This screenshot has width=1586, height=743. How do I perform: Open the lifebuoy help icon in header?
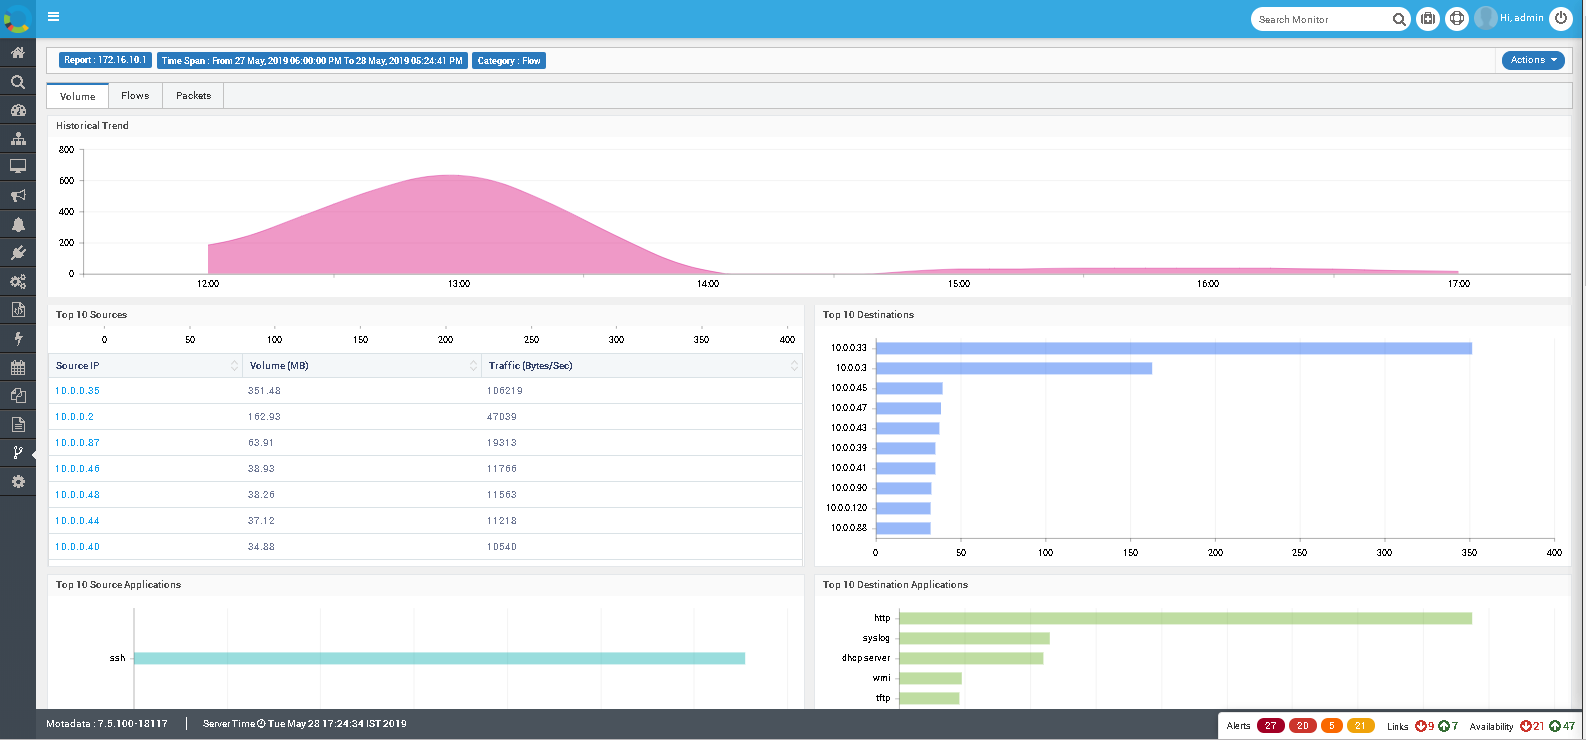pyautogui.click(x=1457, y=18)
